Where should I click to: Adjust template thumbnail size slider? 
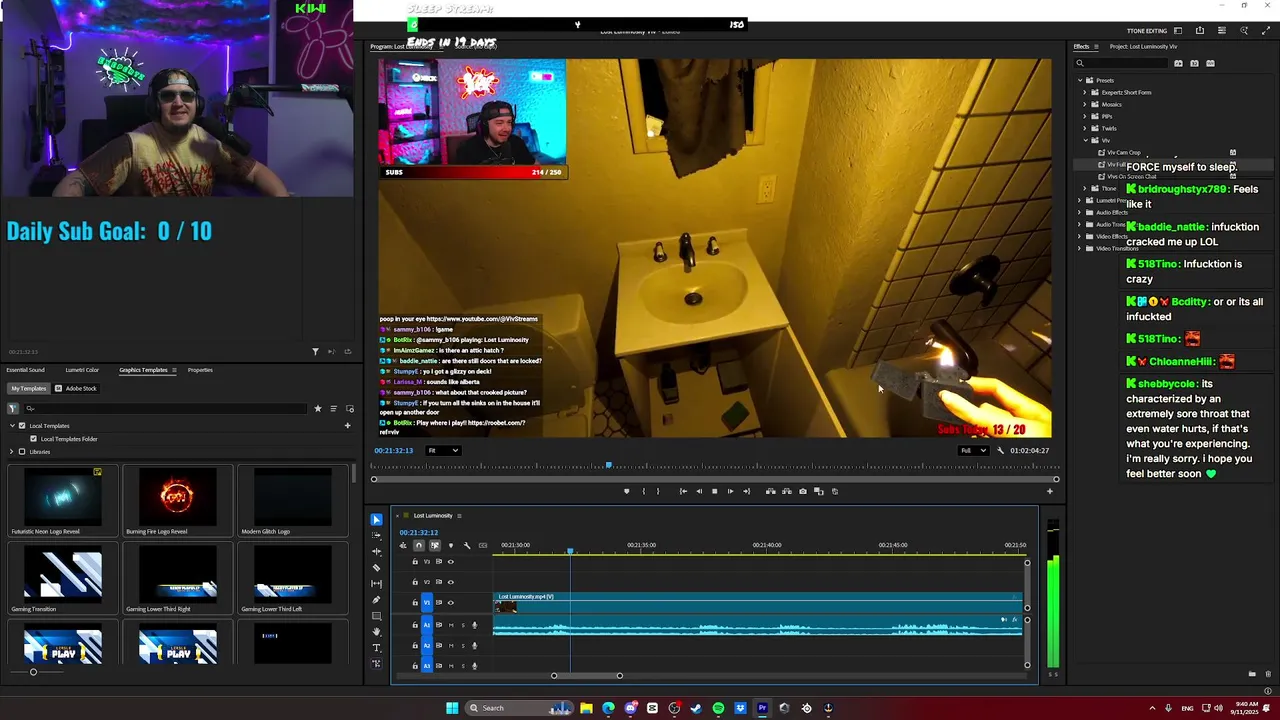click(x=33, y=672)
